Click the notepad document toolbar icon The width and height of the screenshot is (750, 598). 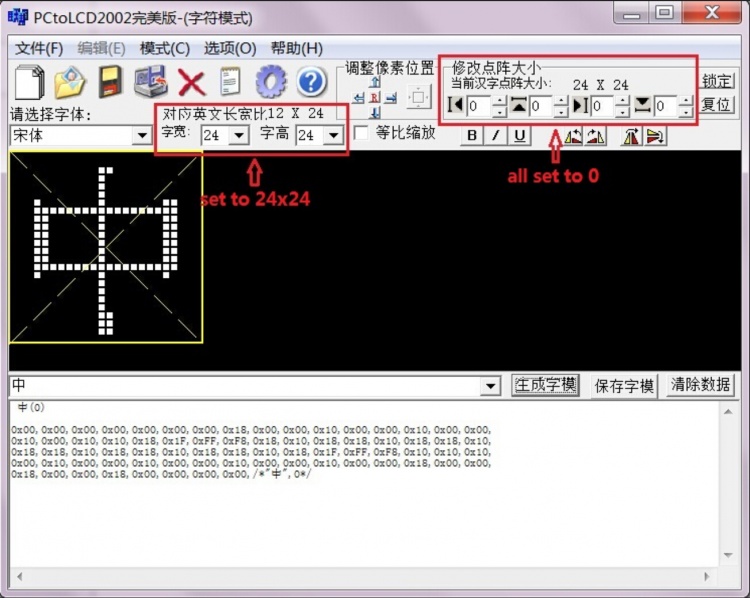(231, 81)
